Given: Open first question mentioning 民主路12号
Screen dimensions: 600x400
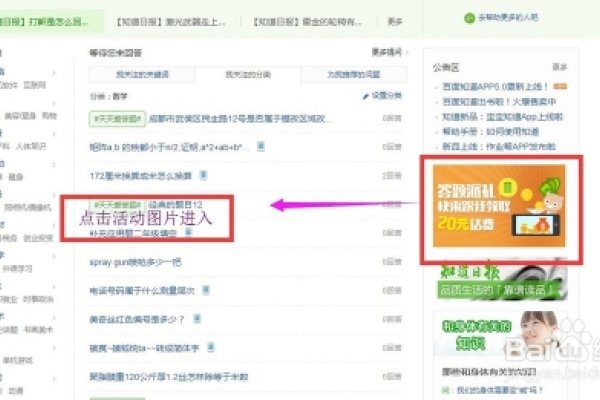Looking at the screenshot, I should pyautogui.click(x=240, y=119).
